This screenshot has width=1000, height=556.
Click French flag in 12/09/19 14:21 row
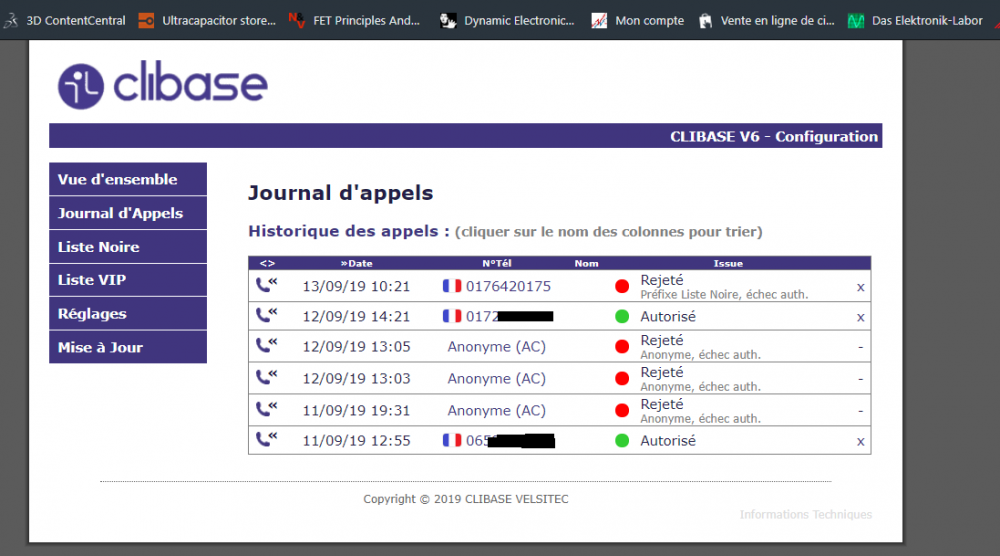452,316
